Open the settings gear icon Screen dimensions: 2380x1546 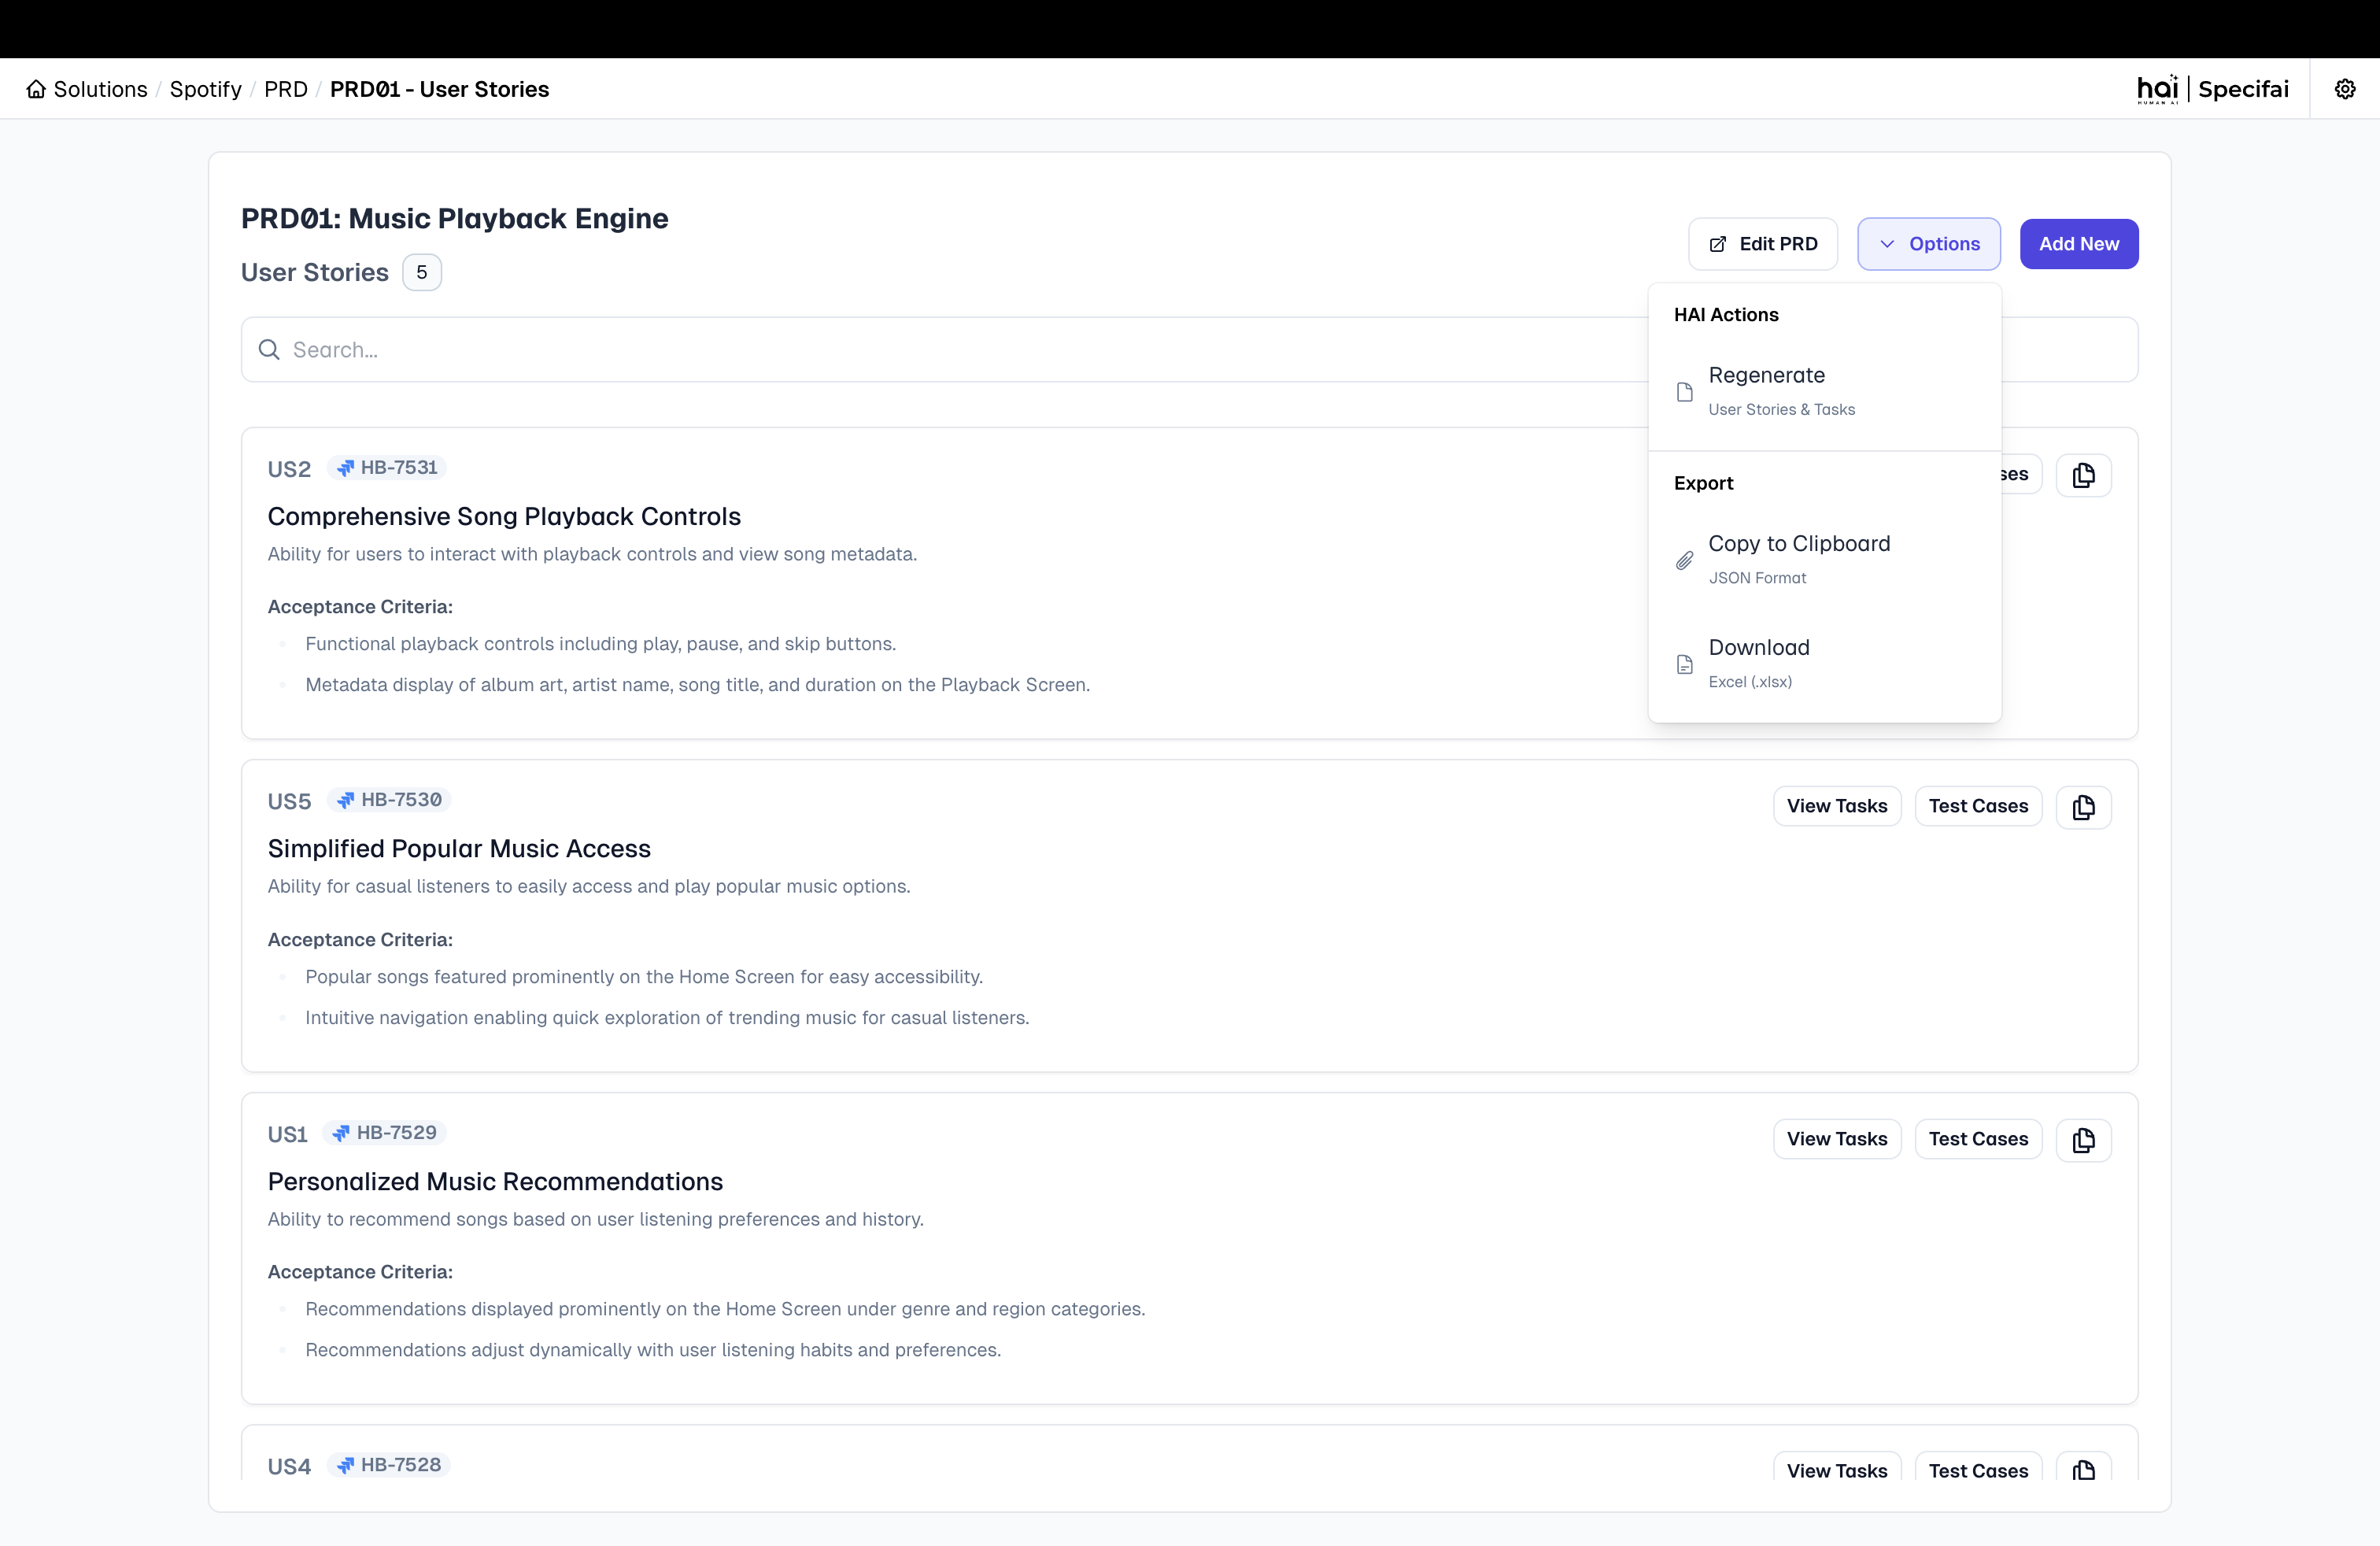2344,89
